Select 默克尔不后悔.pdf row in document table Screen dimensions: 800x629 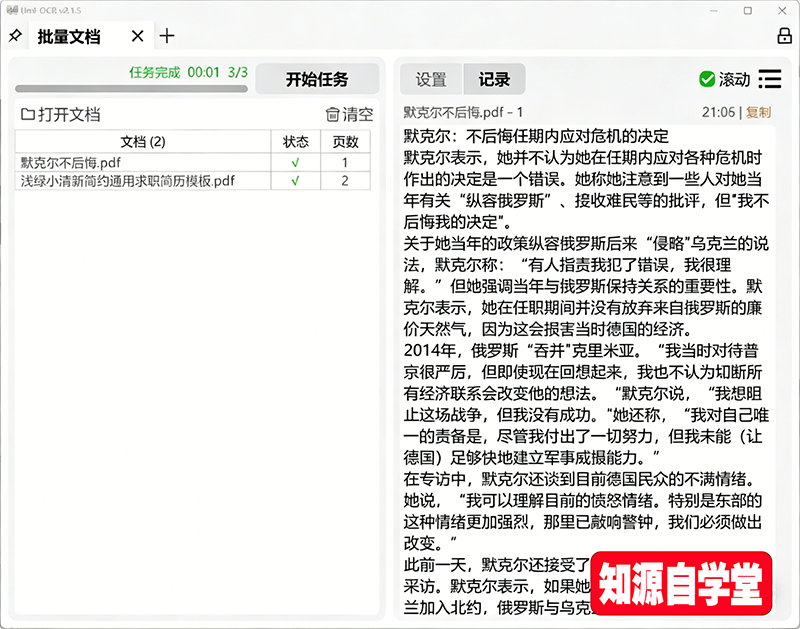(70, 162)
